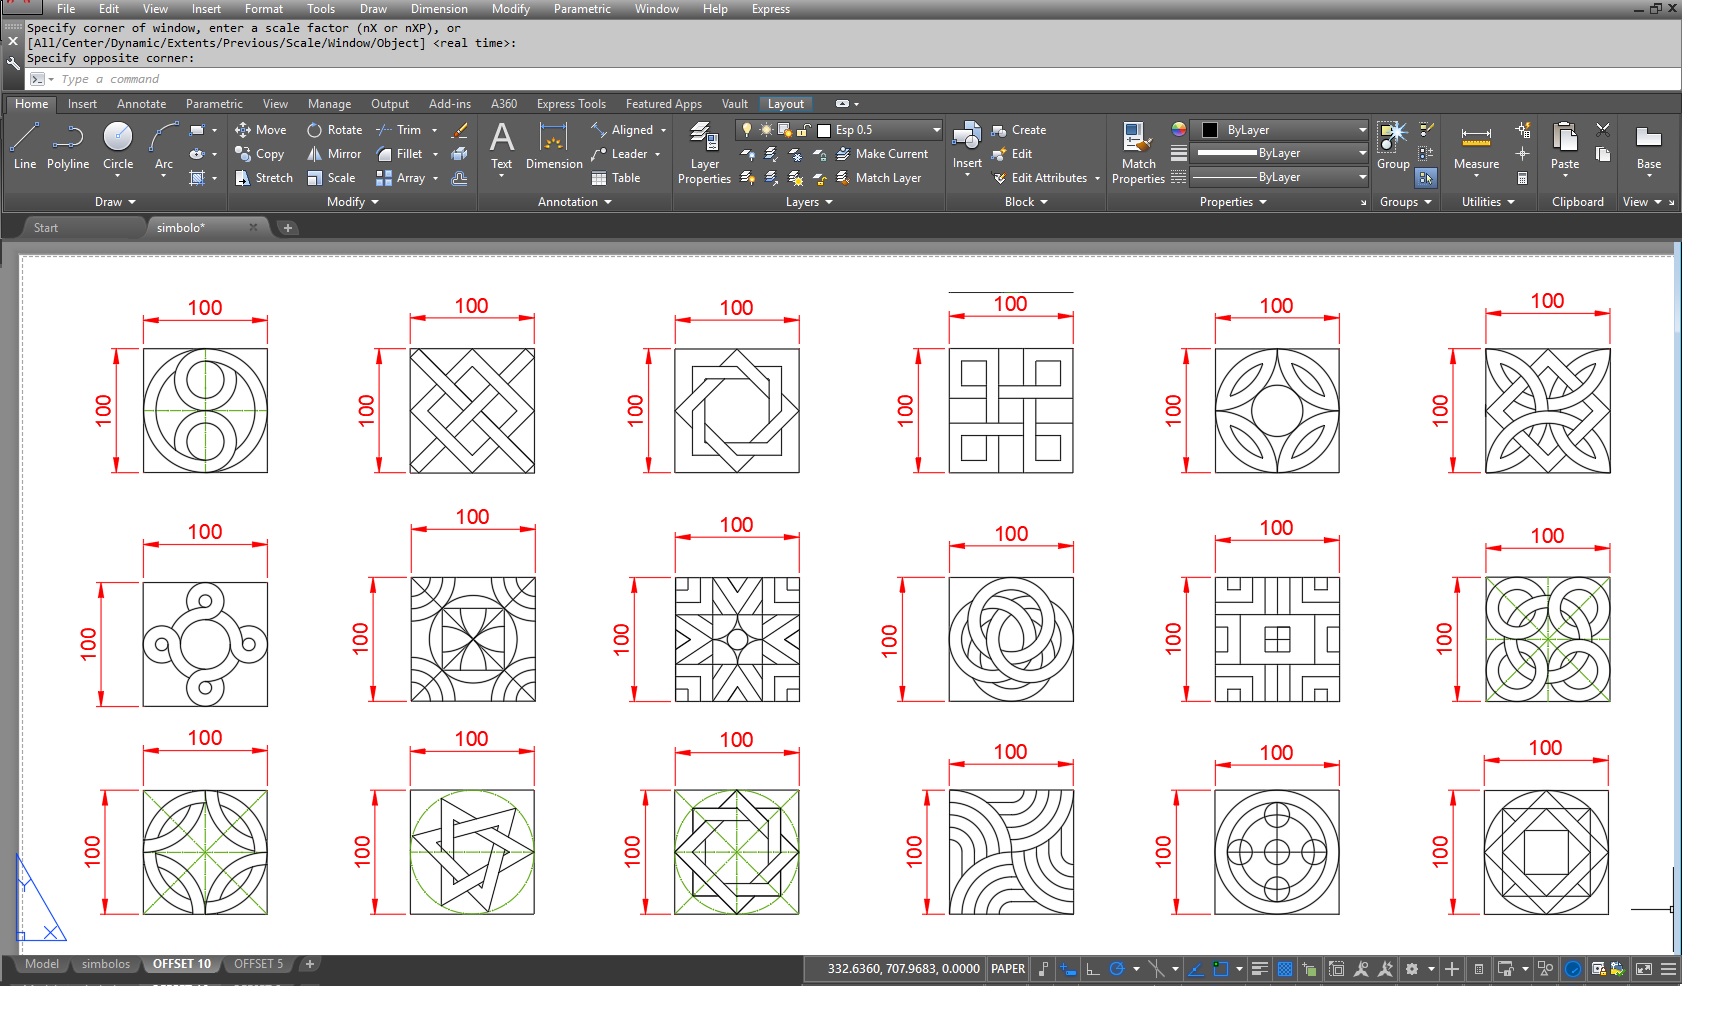
Task: Pick the Dimension annotation tool
Action: [x=553, y=146]
